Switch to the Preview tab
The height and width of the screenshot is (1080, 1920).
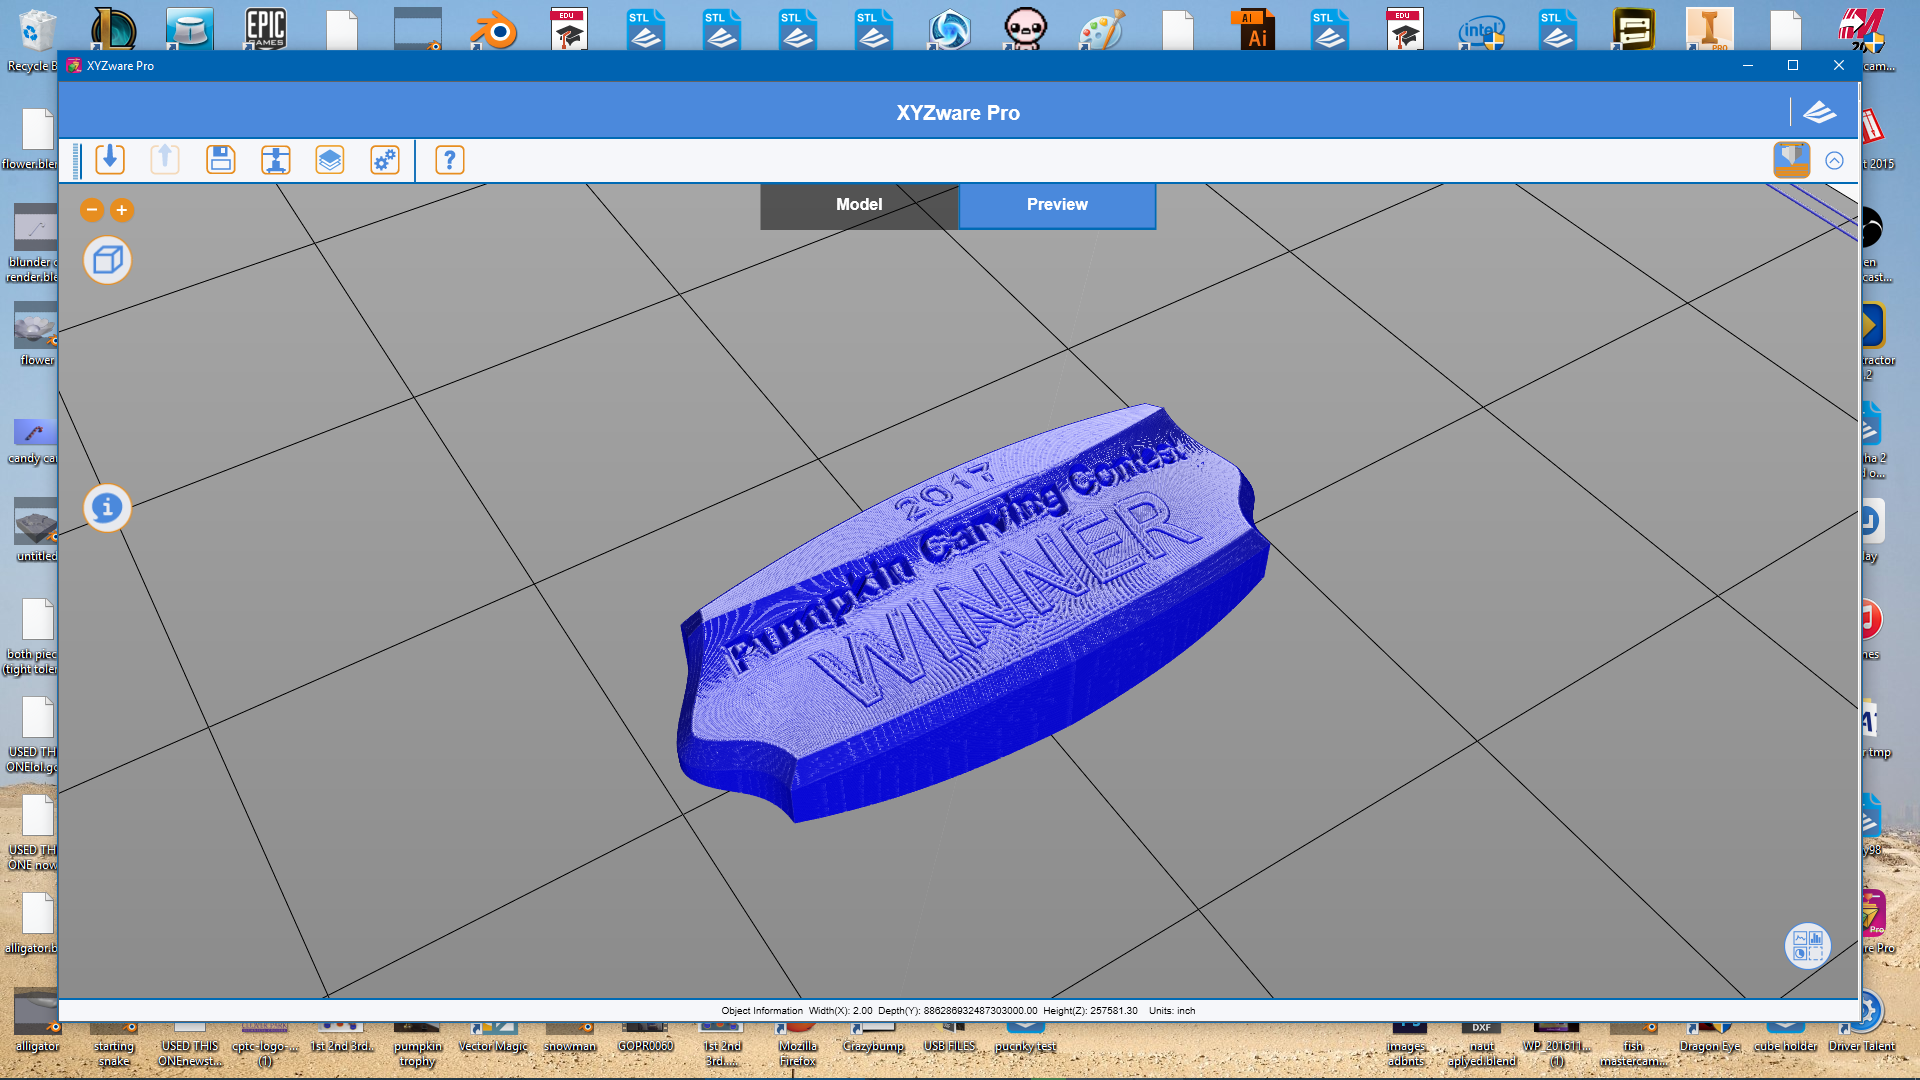[x=1057, y=205]
